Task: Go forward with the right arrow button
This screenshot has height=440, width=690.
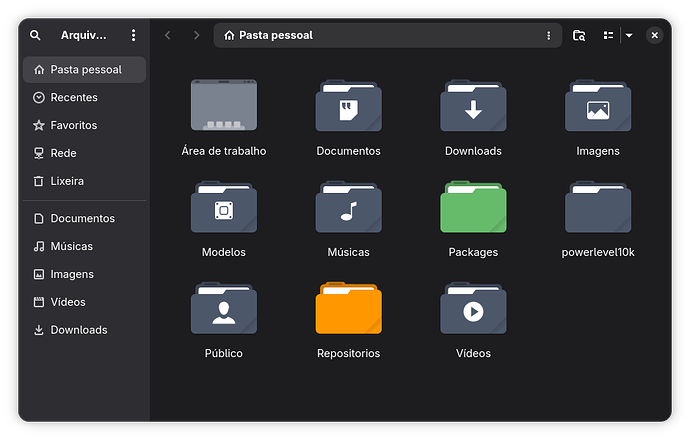Action: pos(196,35)
